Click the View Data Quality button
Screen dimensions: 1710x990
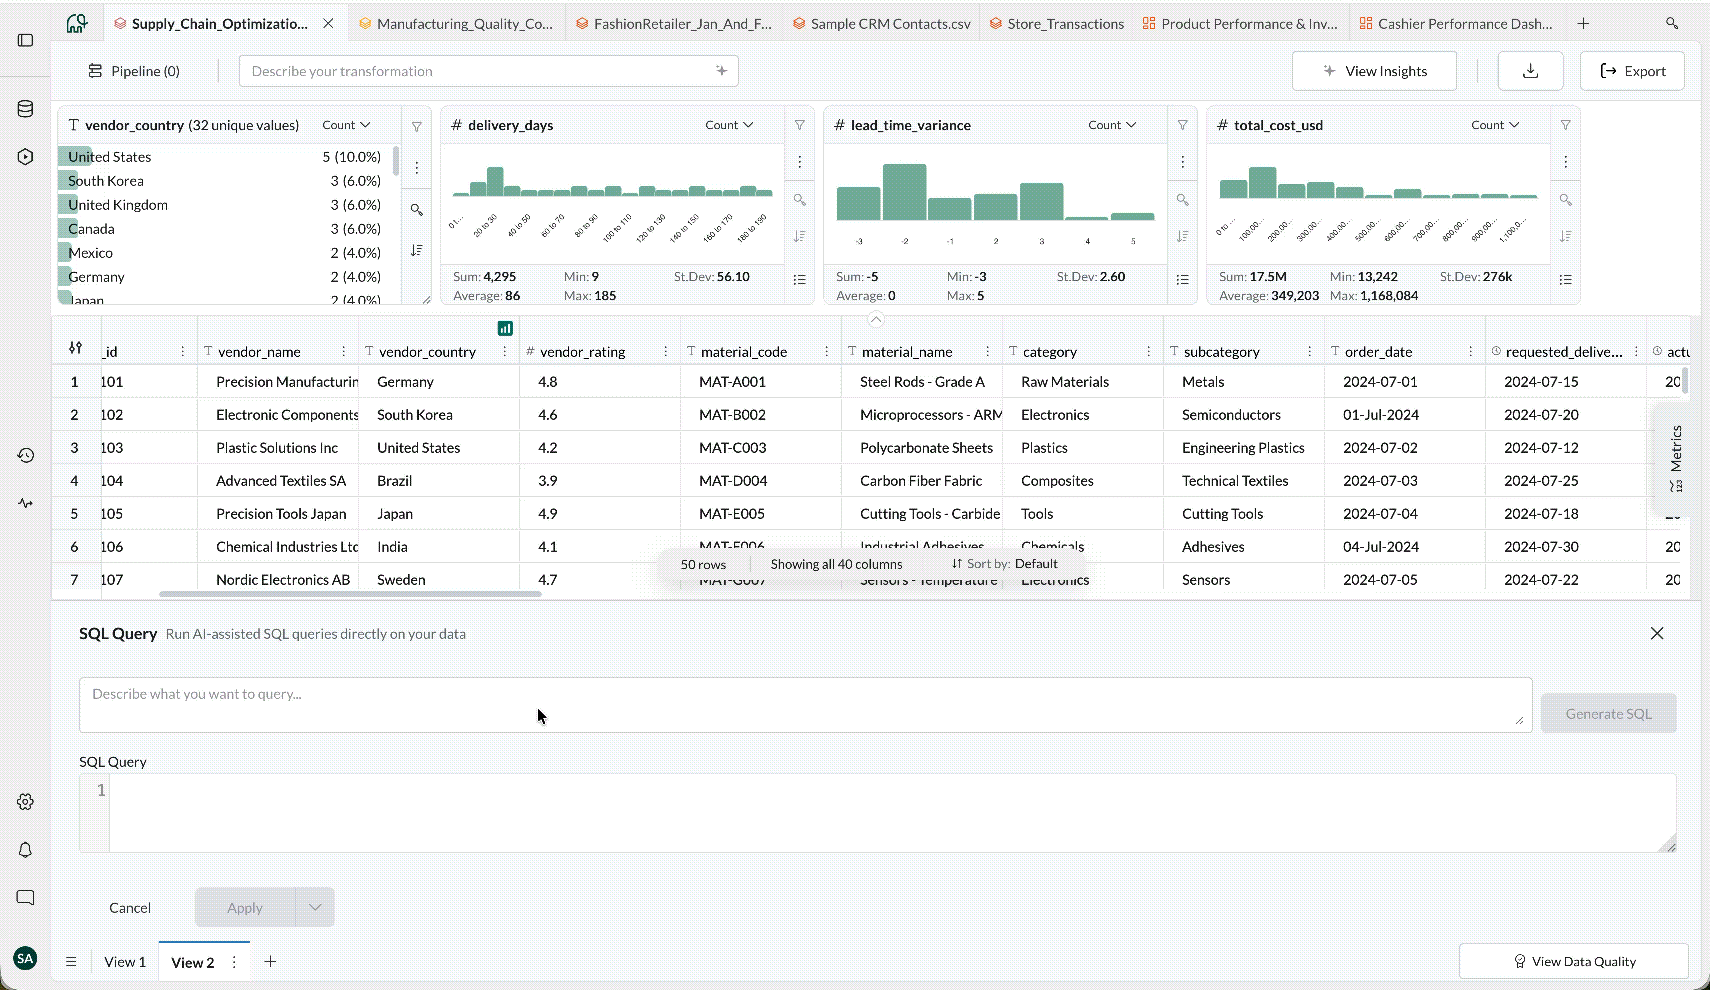1574,961
